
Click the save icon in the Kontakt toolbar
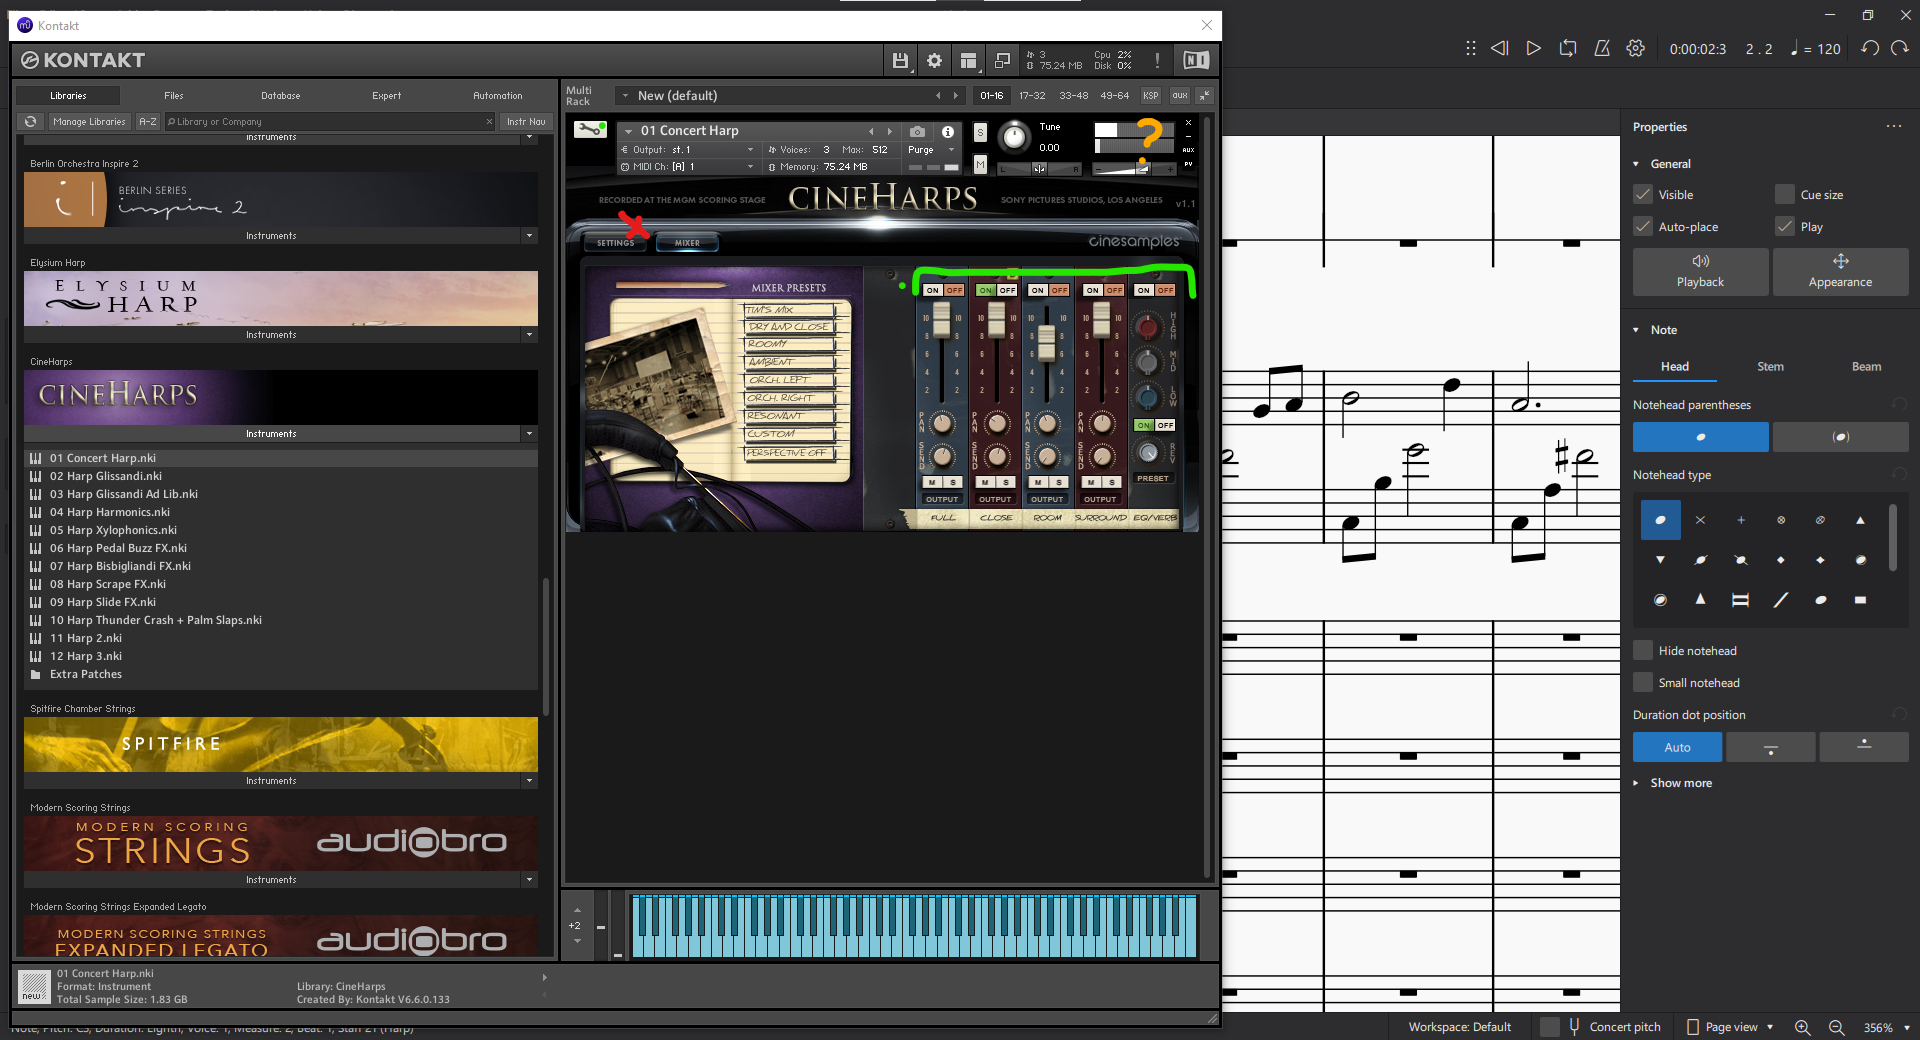899,60
